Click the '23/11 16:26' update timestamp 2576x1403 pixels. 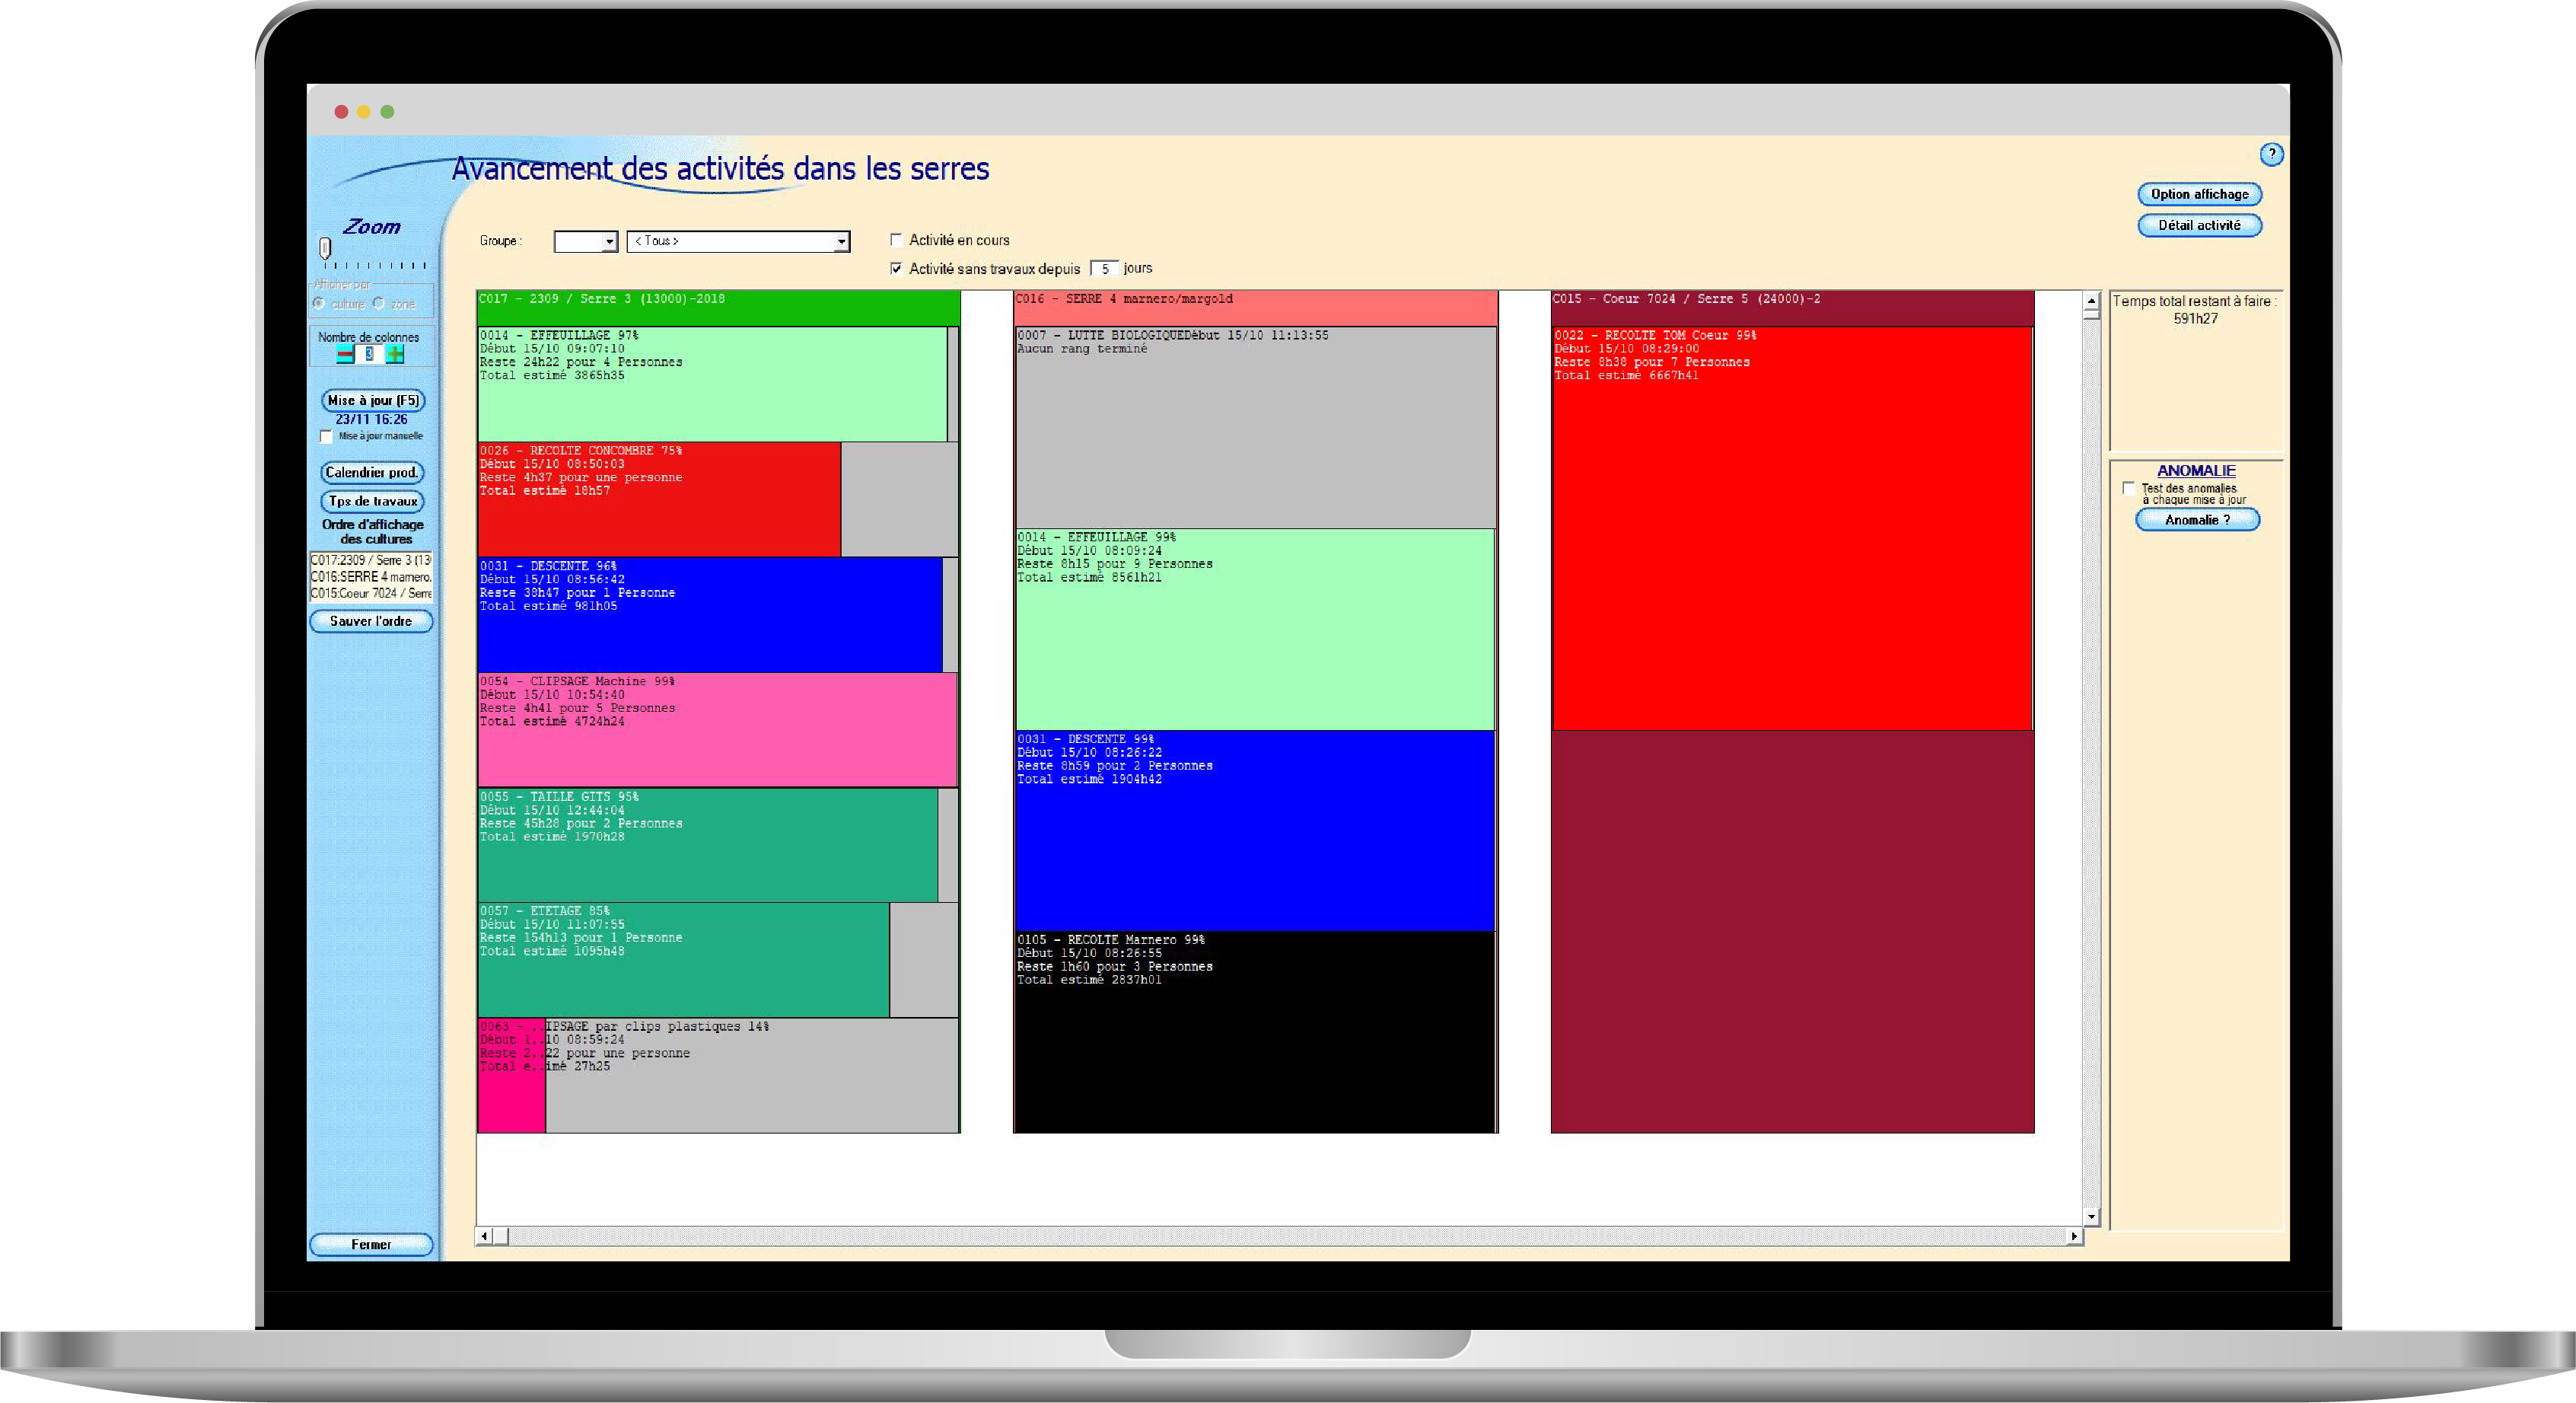[x=371, y=419]
